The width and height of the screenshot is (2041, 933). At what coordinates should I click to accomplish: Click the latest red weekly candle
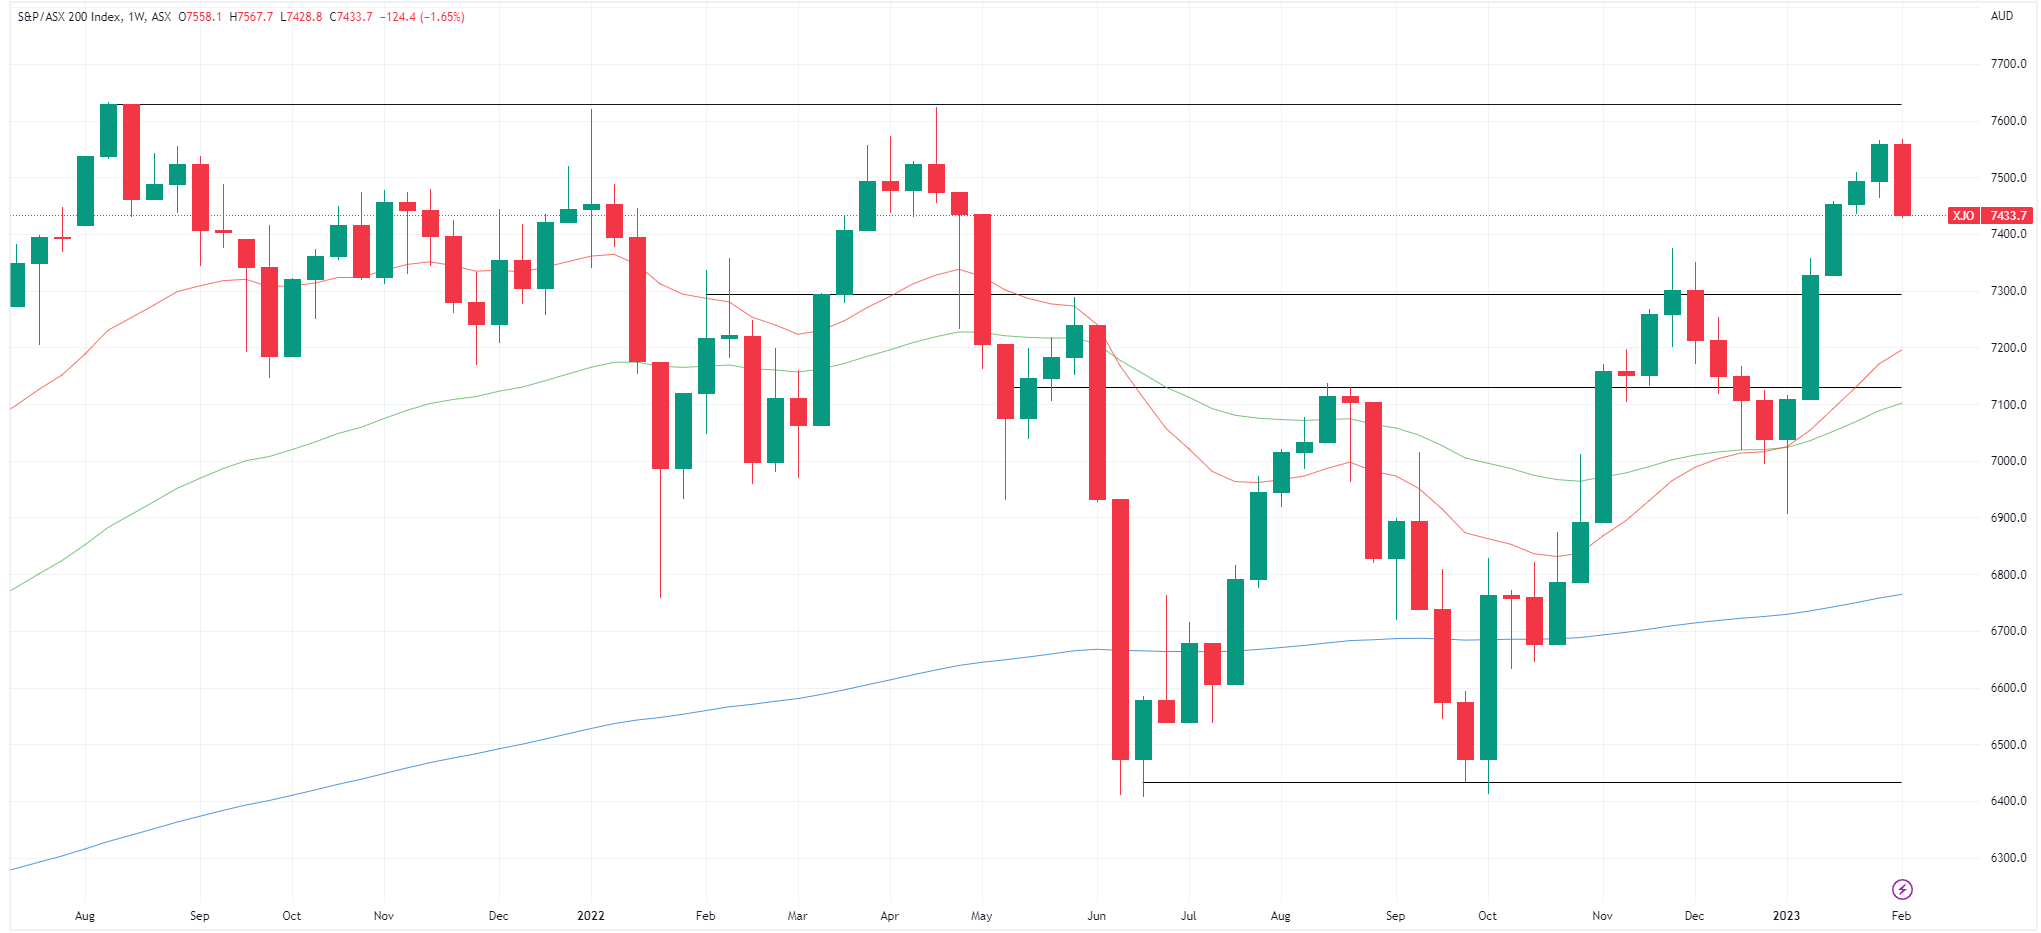1902,180
